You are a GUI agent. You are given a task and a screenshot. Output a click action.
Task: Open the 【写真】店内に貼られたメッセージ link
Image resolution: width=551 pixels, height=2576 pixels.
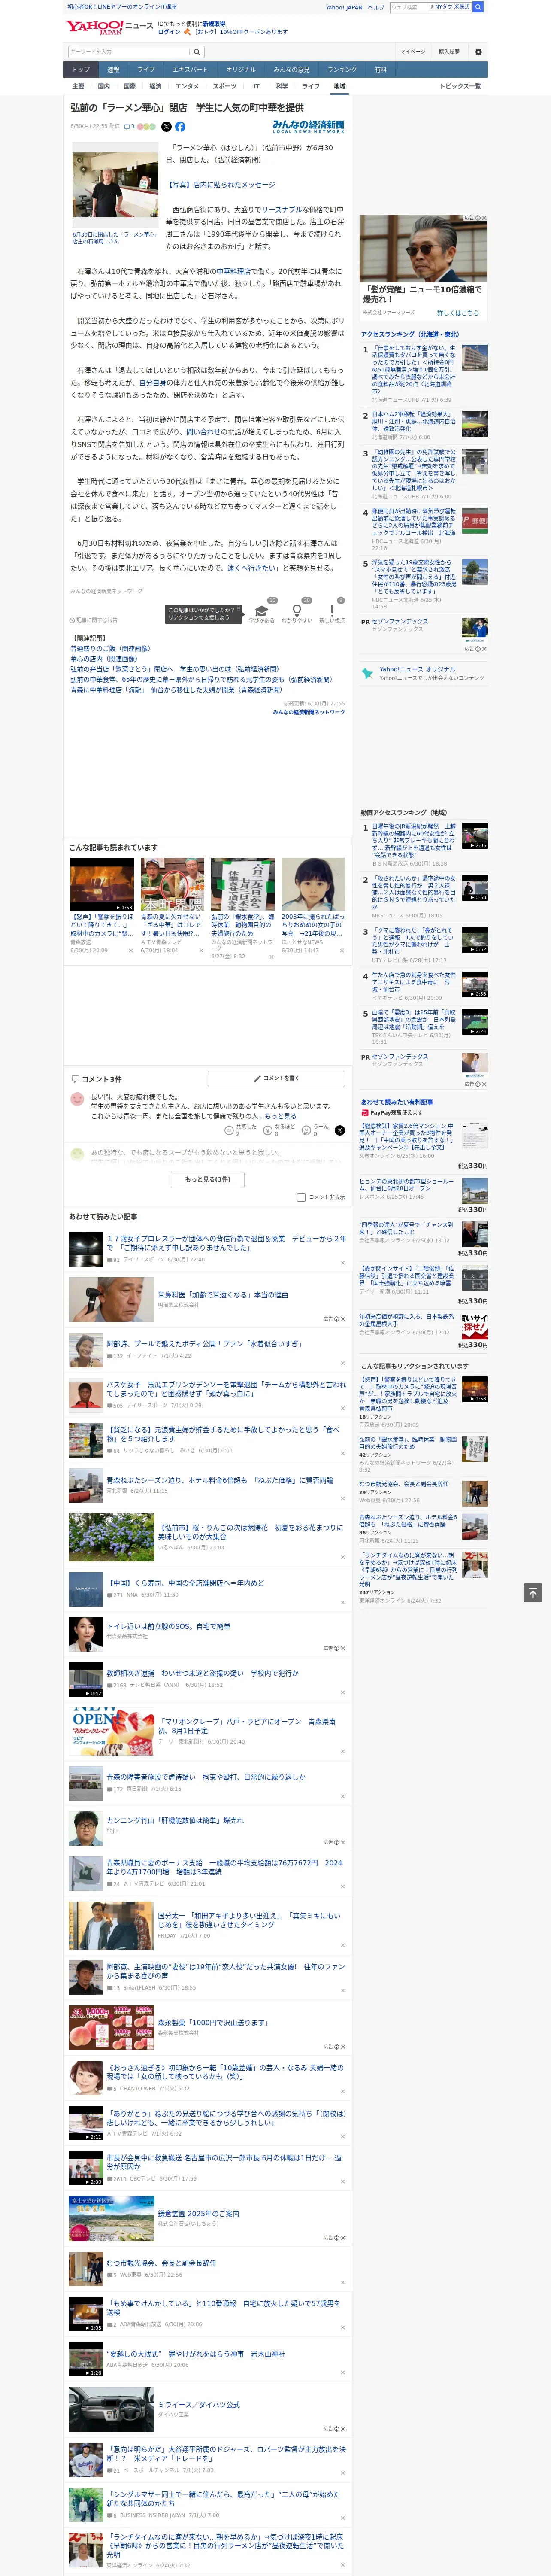220,185
